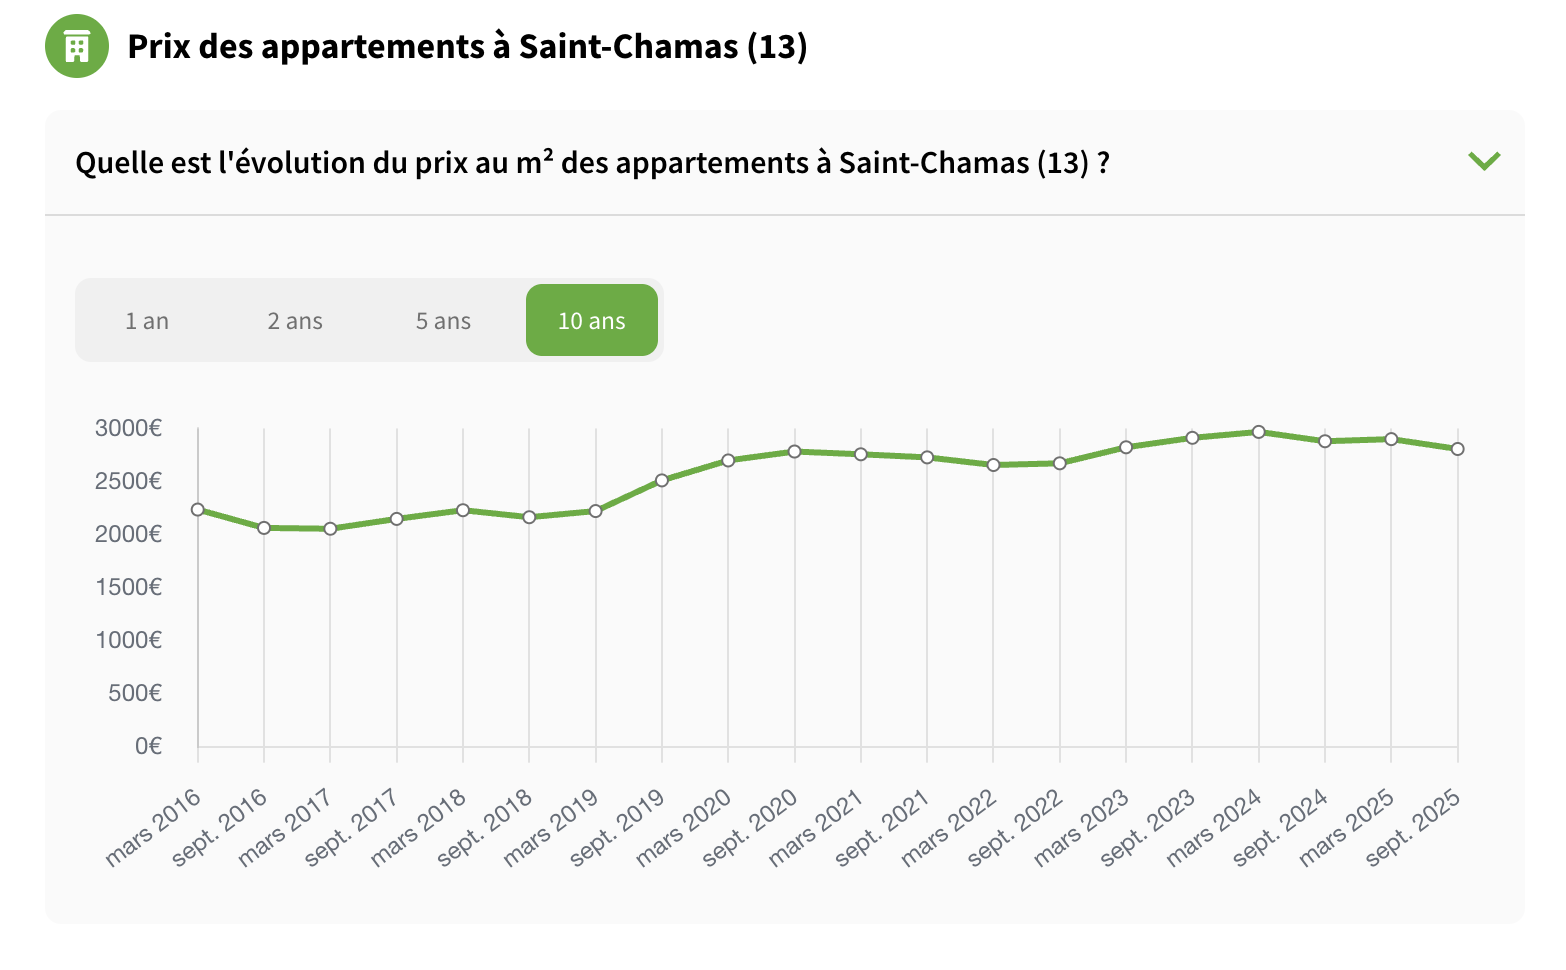
Task: Click the mars 2018 data point
Action: point(463,510)
